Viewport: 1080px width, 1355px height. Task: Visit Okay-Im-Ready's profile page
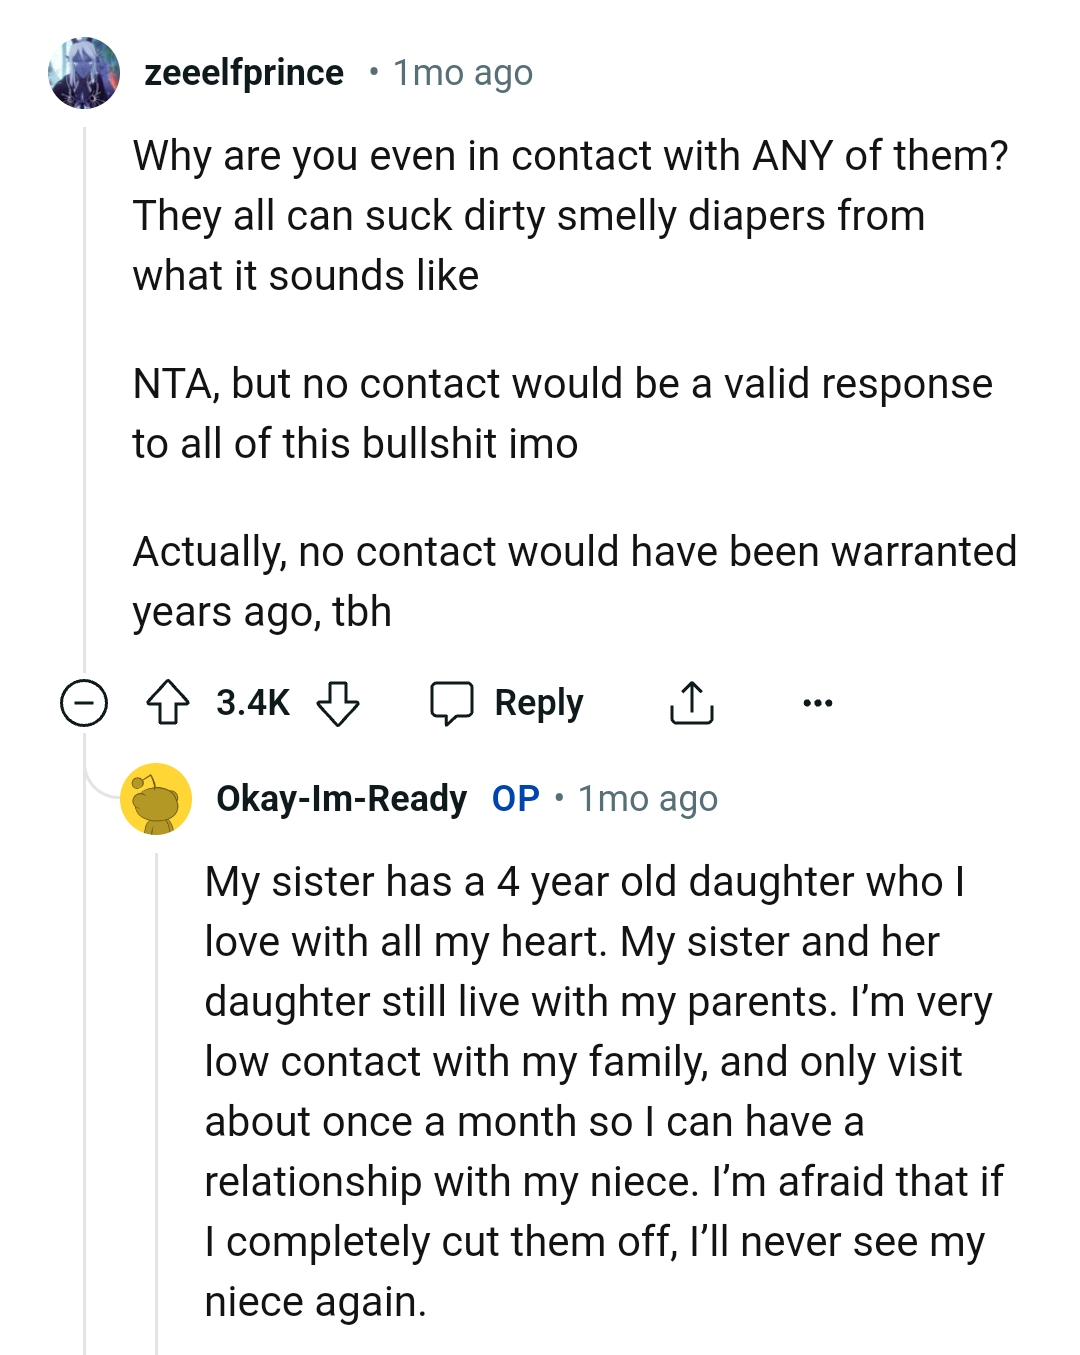[341, 798]
